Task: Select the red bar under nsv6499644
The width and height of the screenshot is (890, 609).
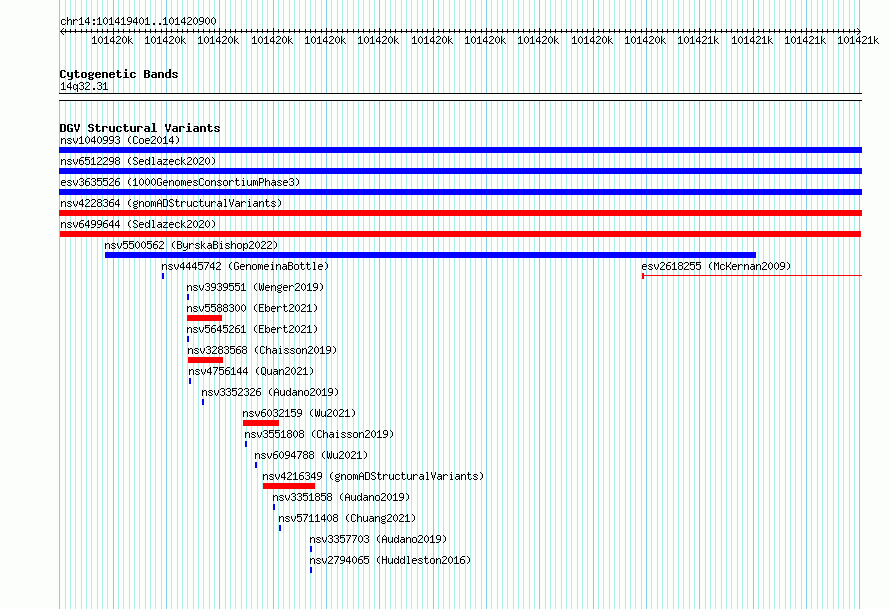Action: click(460, 234)
